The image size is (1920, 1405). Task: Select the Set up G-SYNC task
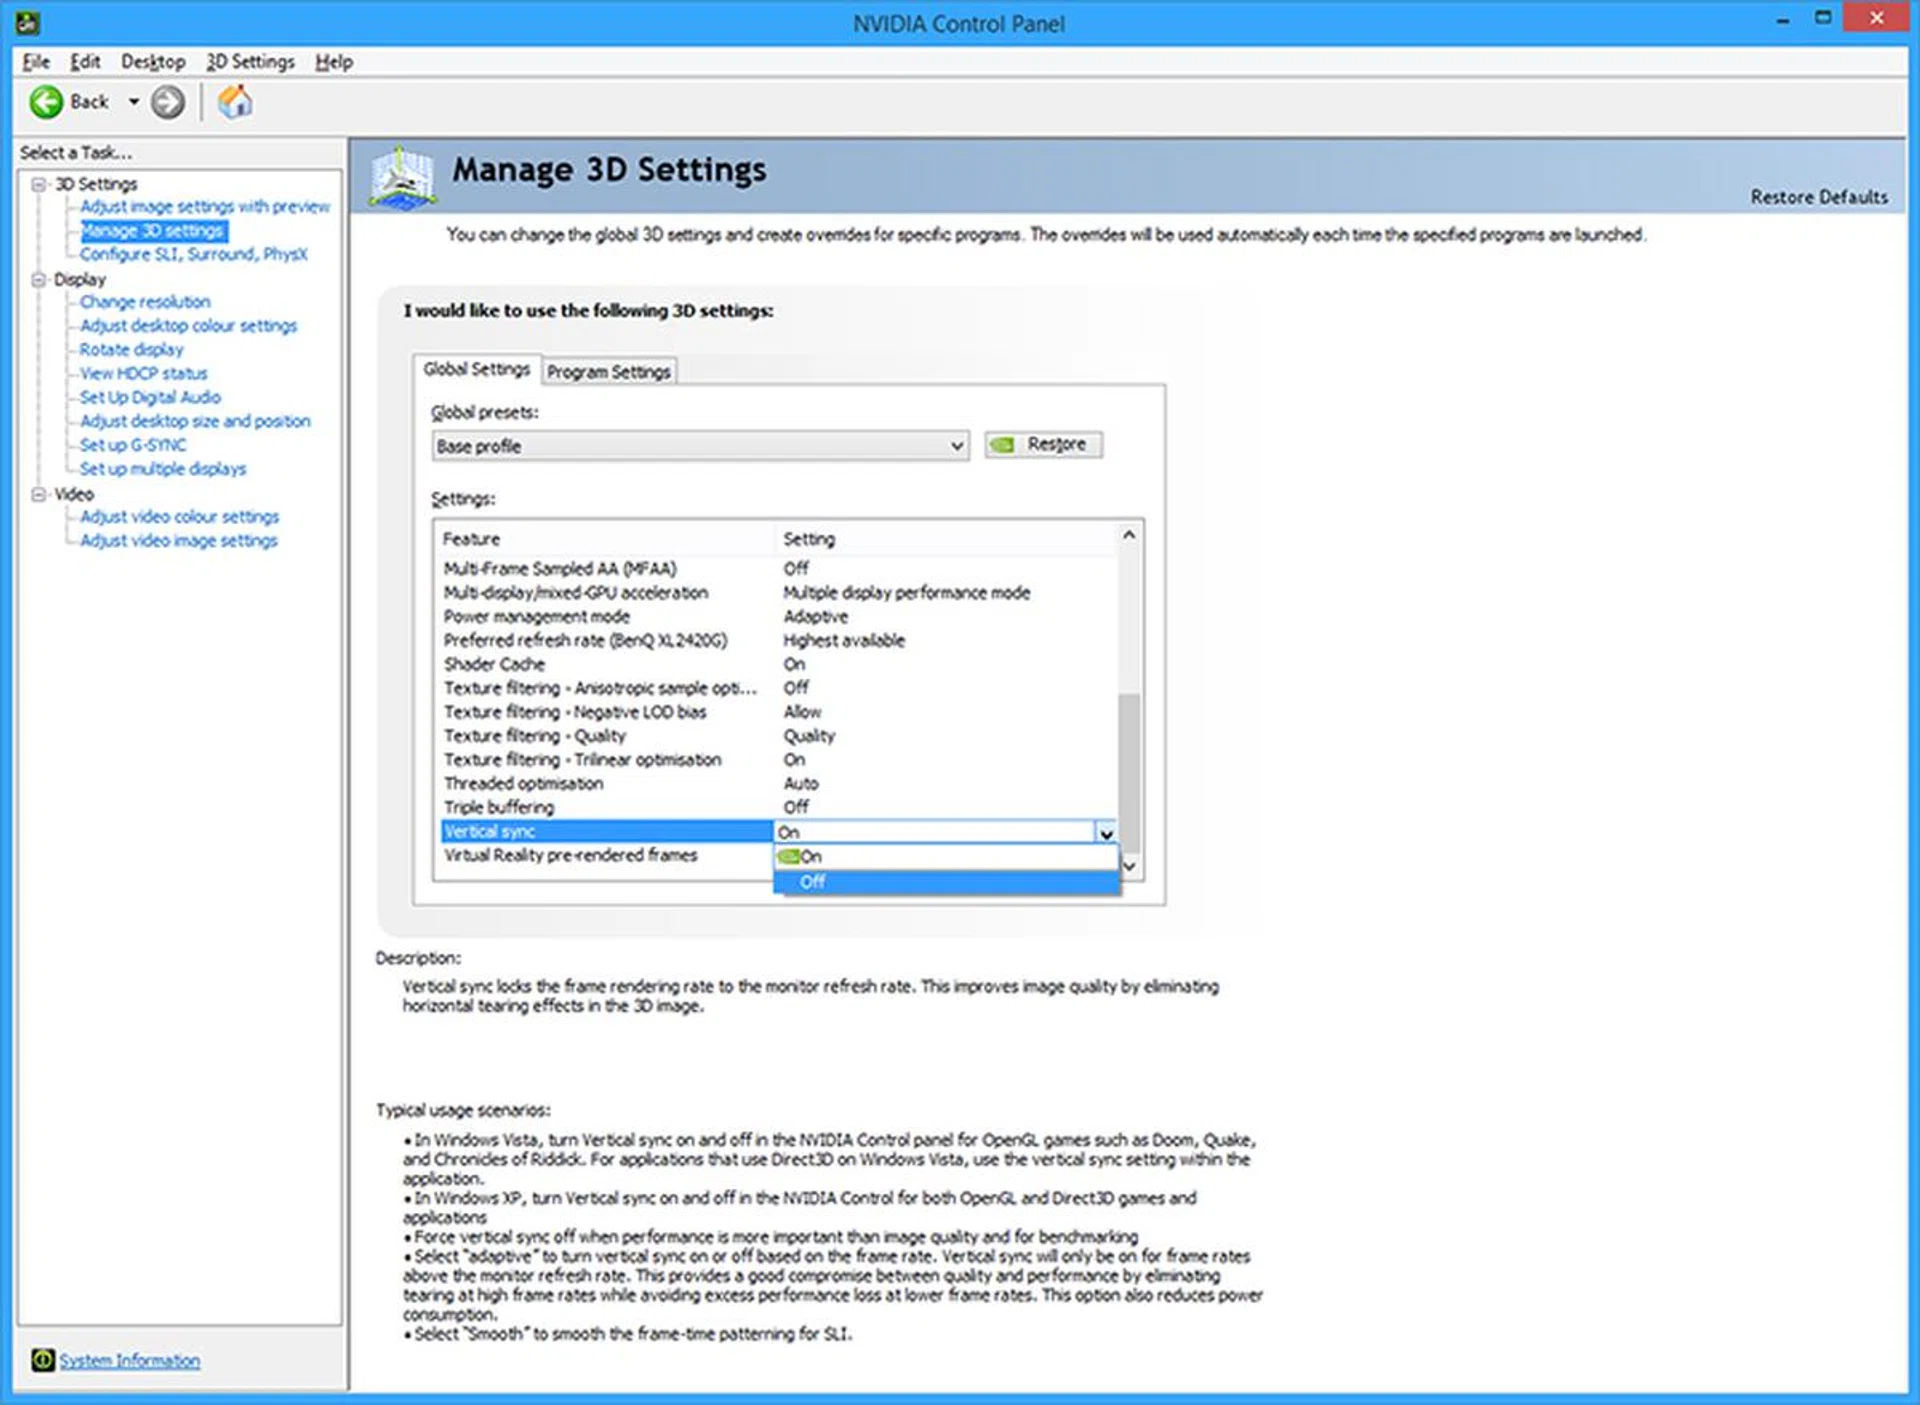click(133, 445)
